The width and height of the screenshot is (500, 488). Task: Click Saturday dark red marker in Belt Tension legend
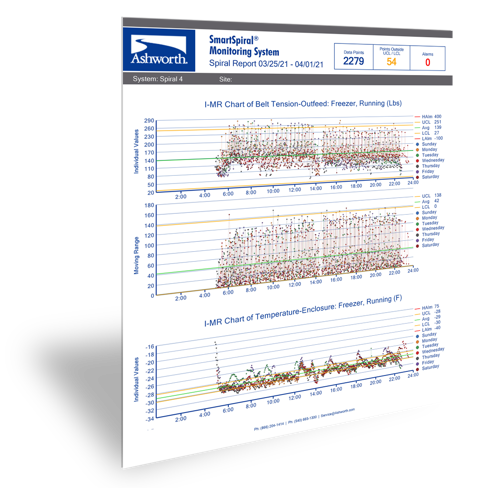click(417, 177)
